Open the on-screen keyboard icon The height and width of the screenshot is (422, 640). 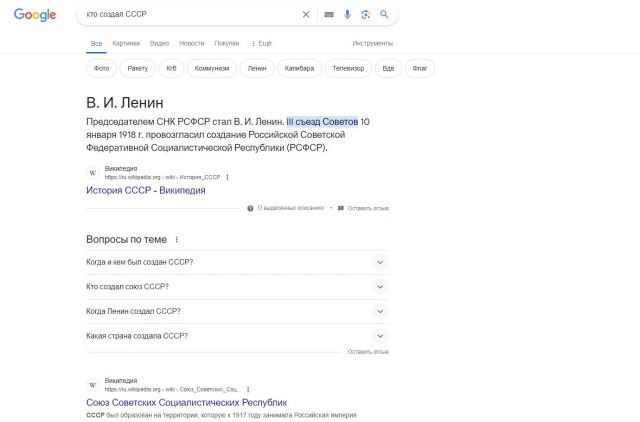click(x=329, y=15)
